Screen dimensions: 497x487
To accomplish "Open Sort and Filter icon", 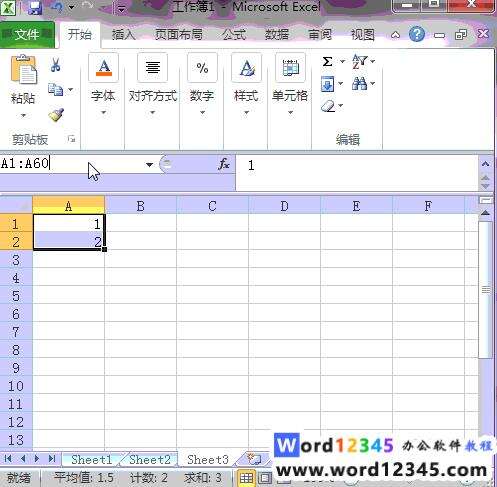I will click(359, 62).
